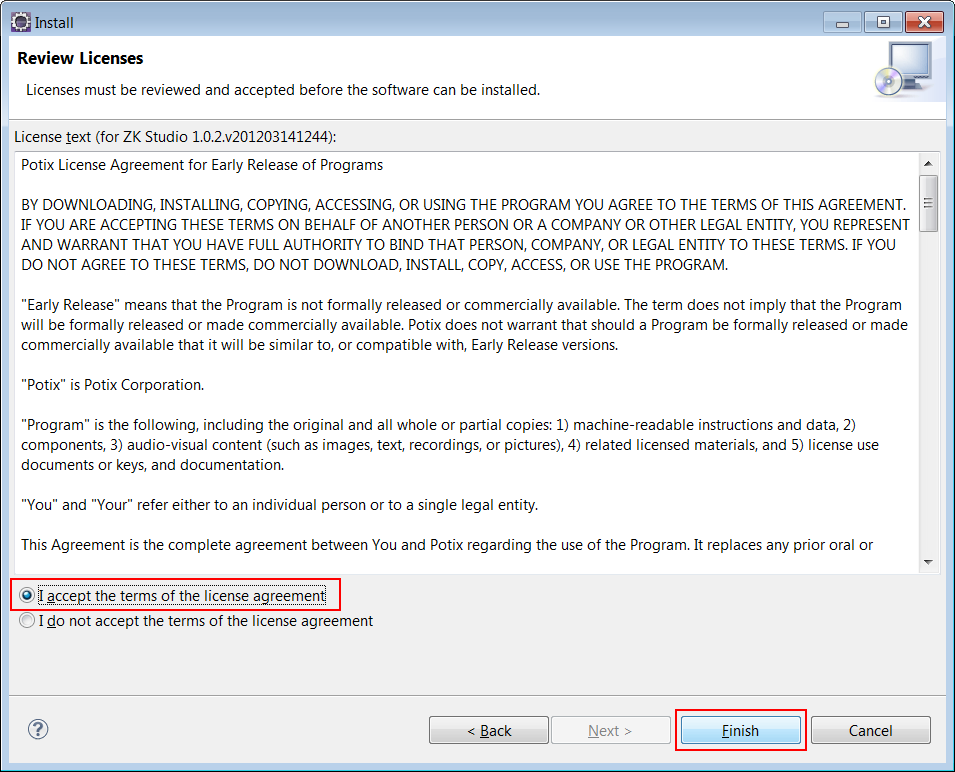
Task: Click the license text scroll up arrow
Action: coord(928,163)
